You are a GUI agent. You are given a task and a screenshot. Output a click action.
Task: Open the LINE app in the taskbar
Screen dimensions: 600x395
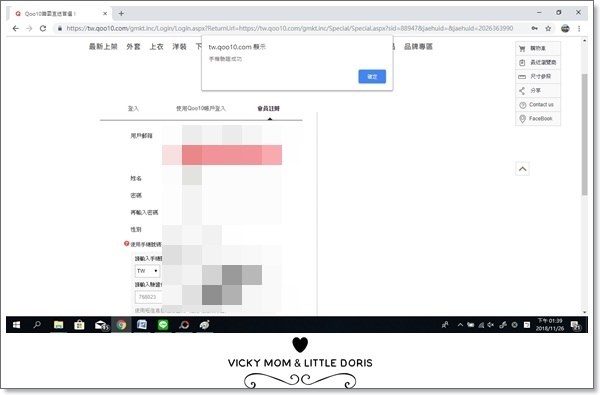163,325
